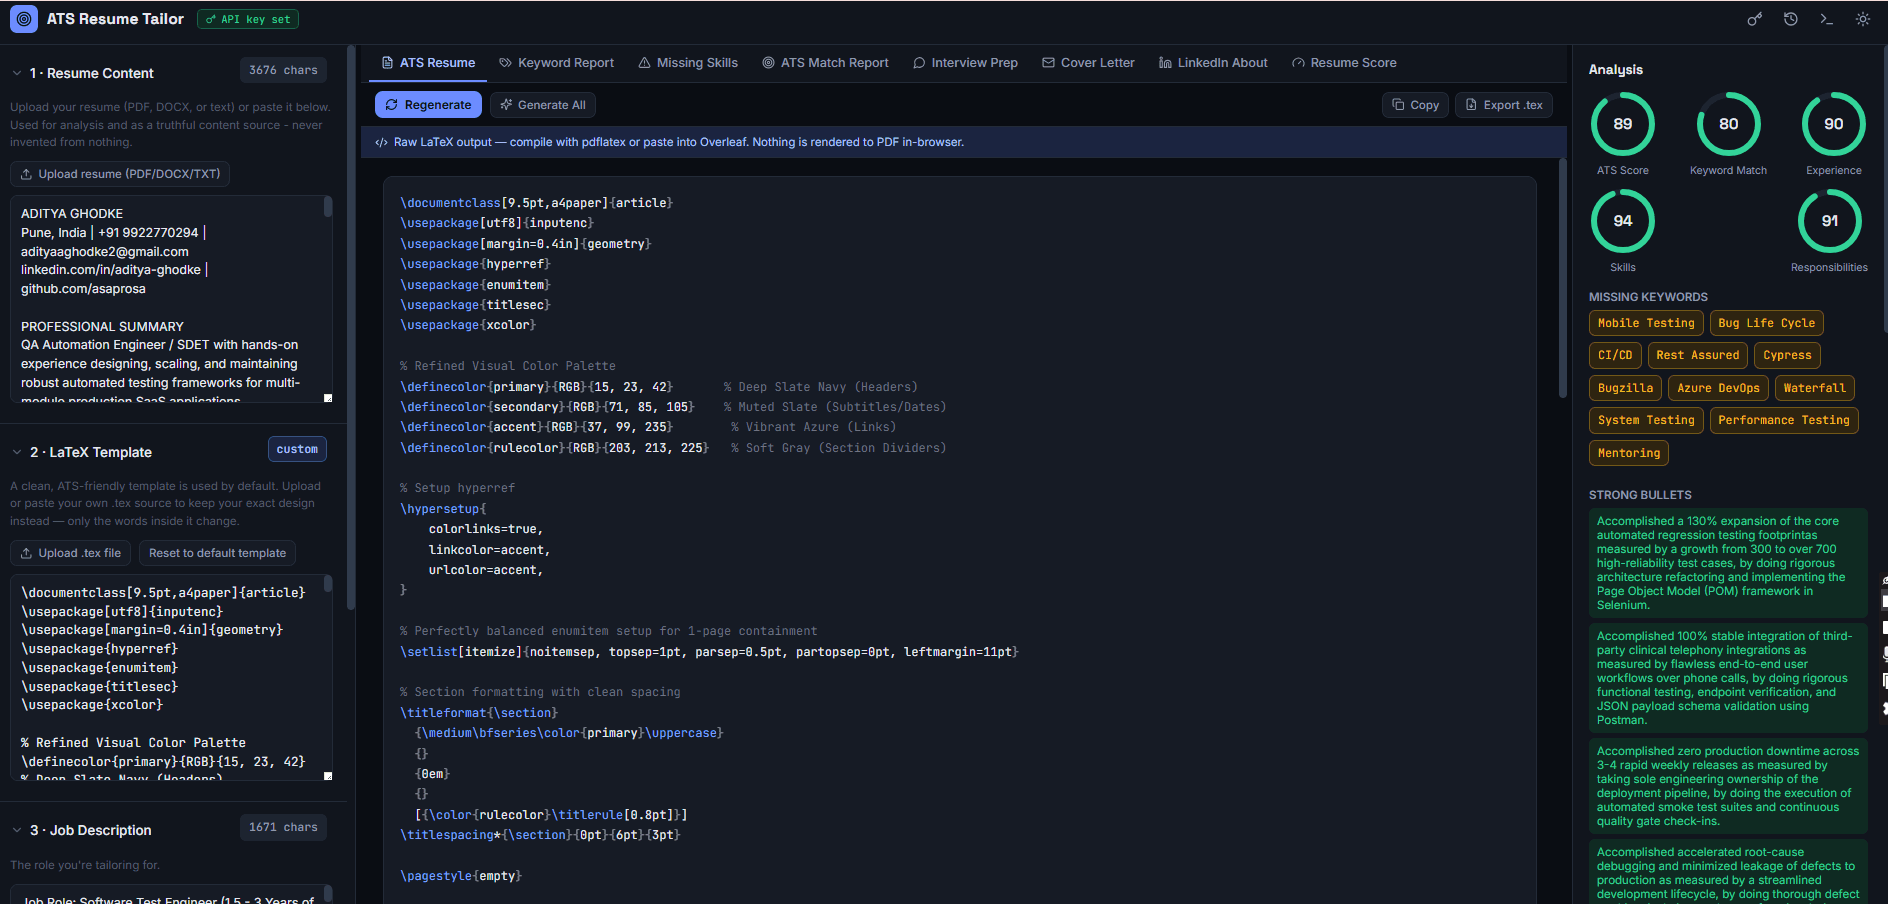1888x904 pixels.
Task: Collapse the Resume Content section
Action: [17, 73]
